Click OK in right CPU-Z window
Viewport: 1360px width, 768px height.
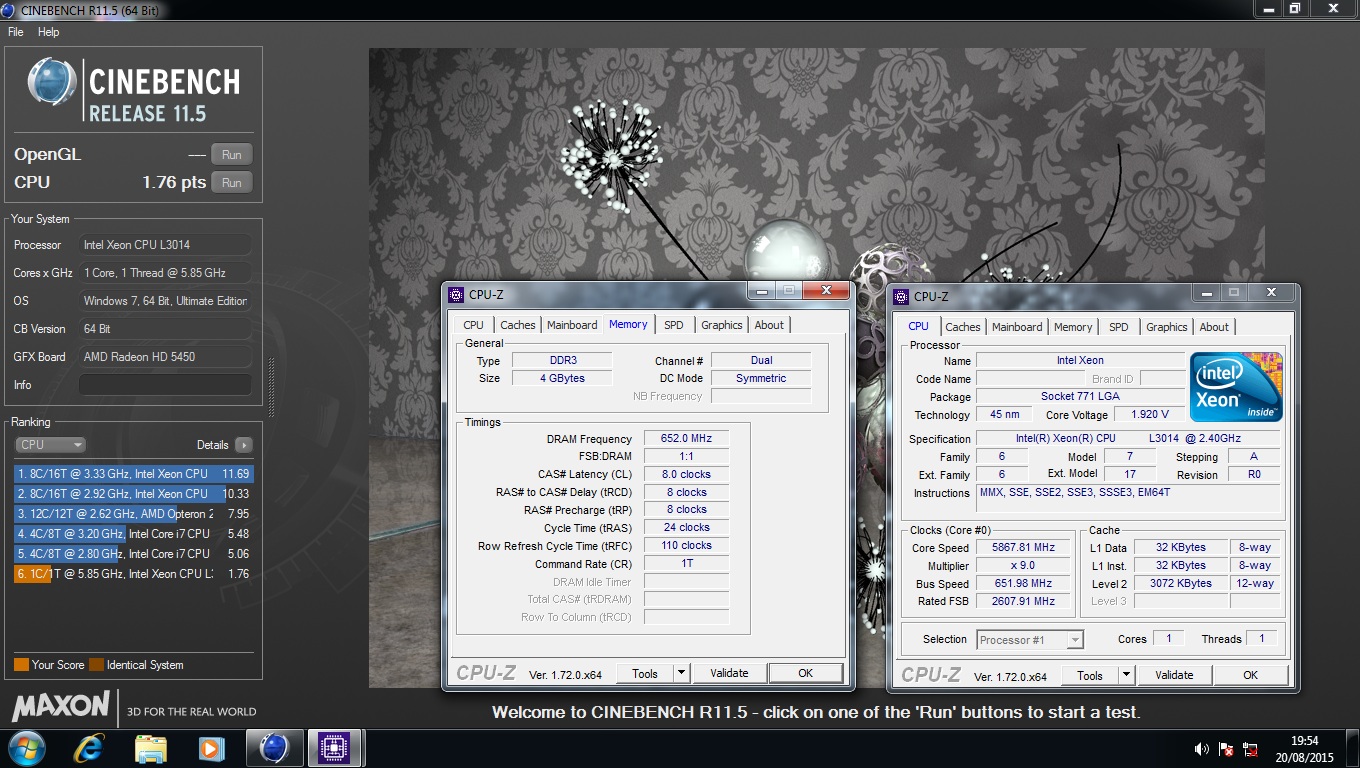1250,675
